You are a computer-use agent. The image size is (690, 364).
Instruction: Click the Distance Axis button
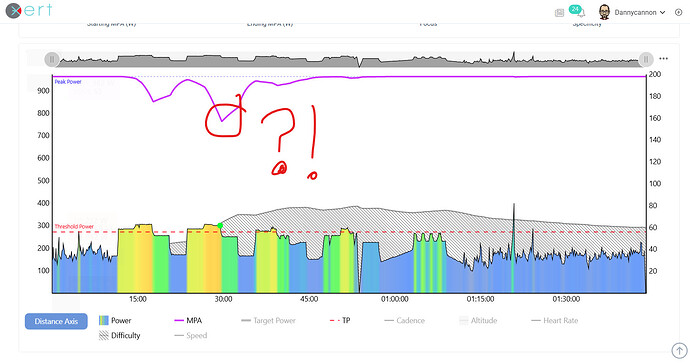tap(56, 321)
